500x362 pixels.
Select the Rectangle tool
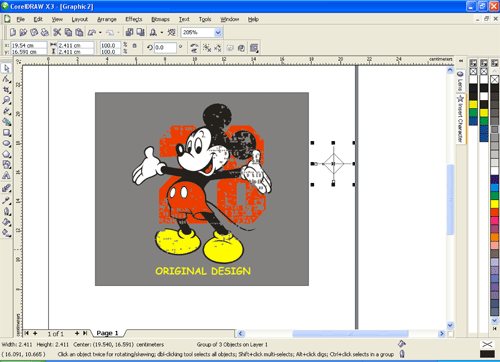pos(6,133)
